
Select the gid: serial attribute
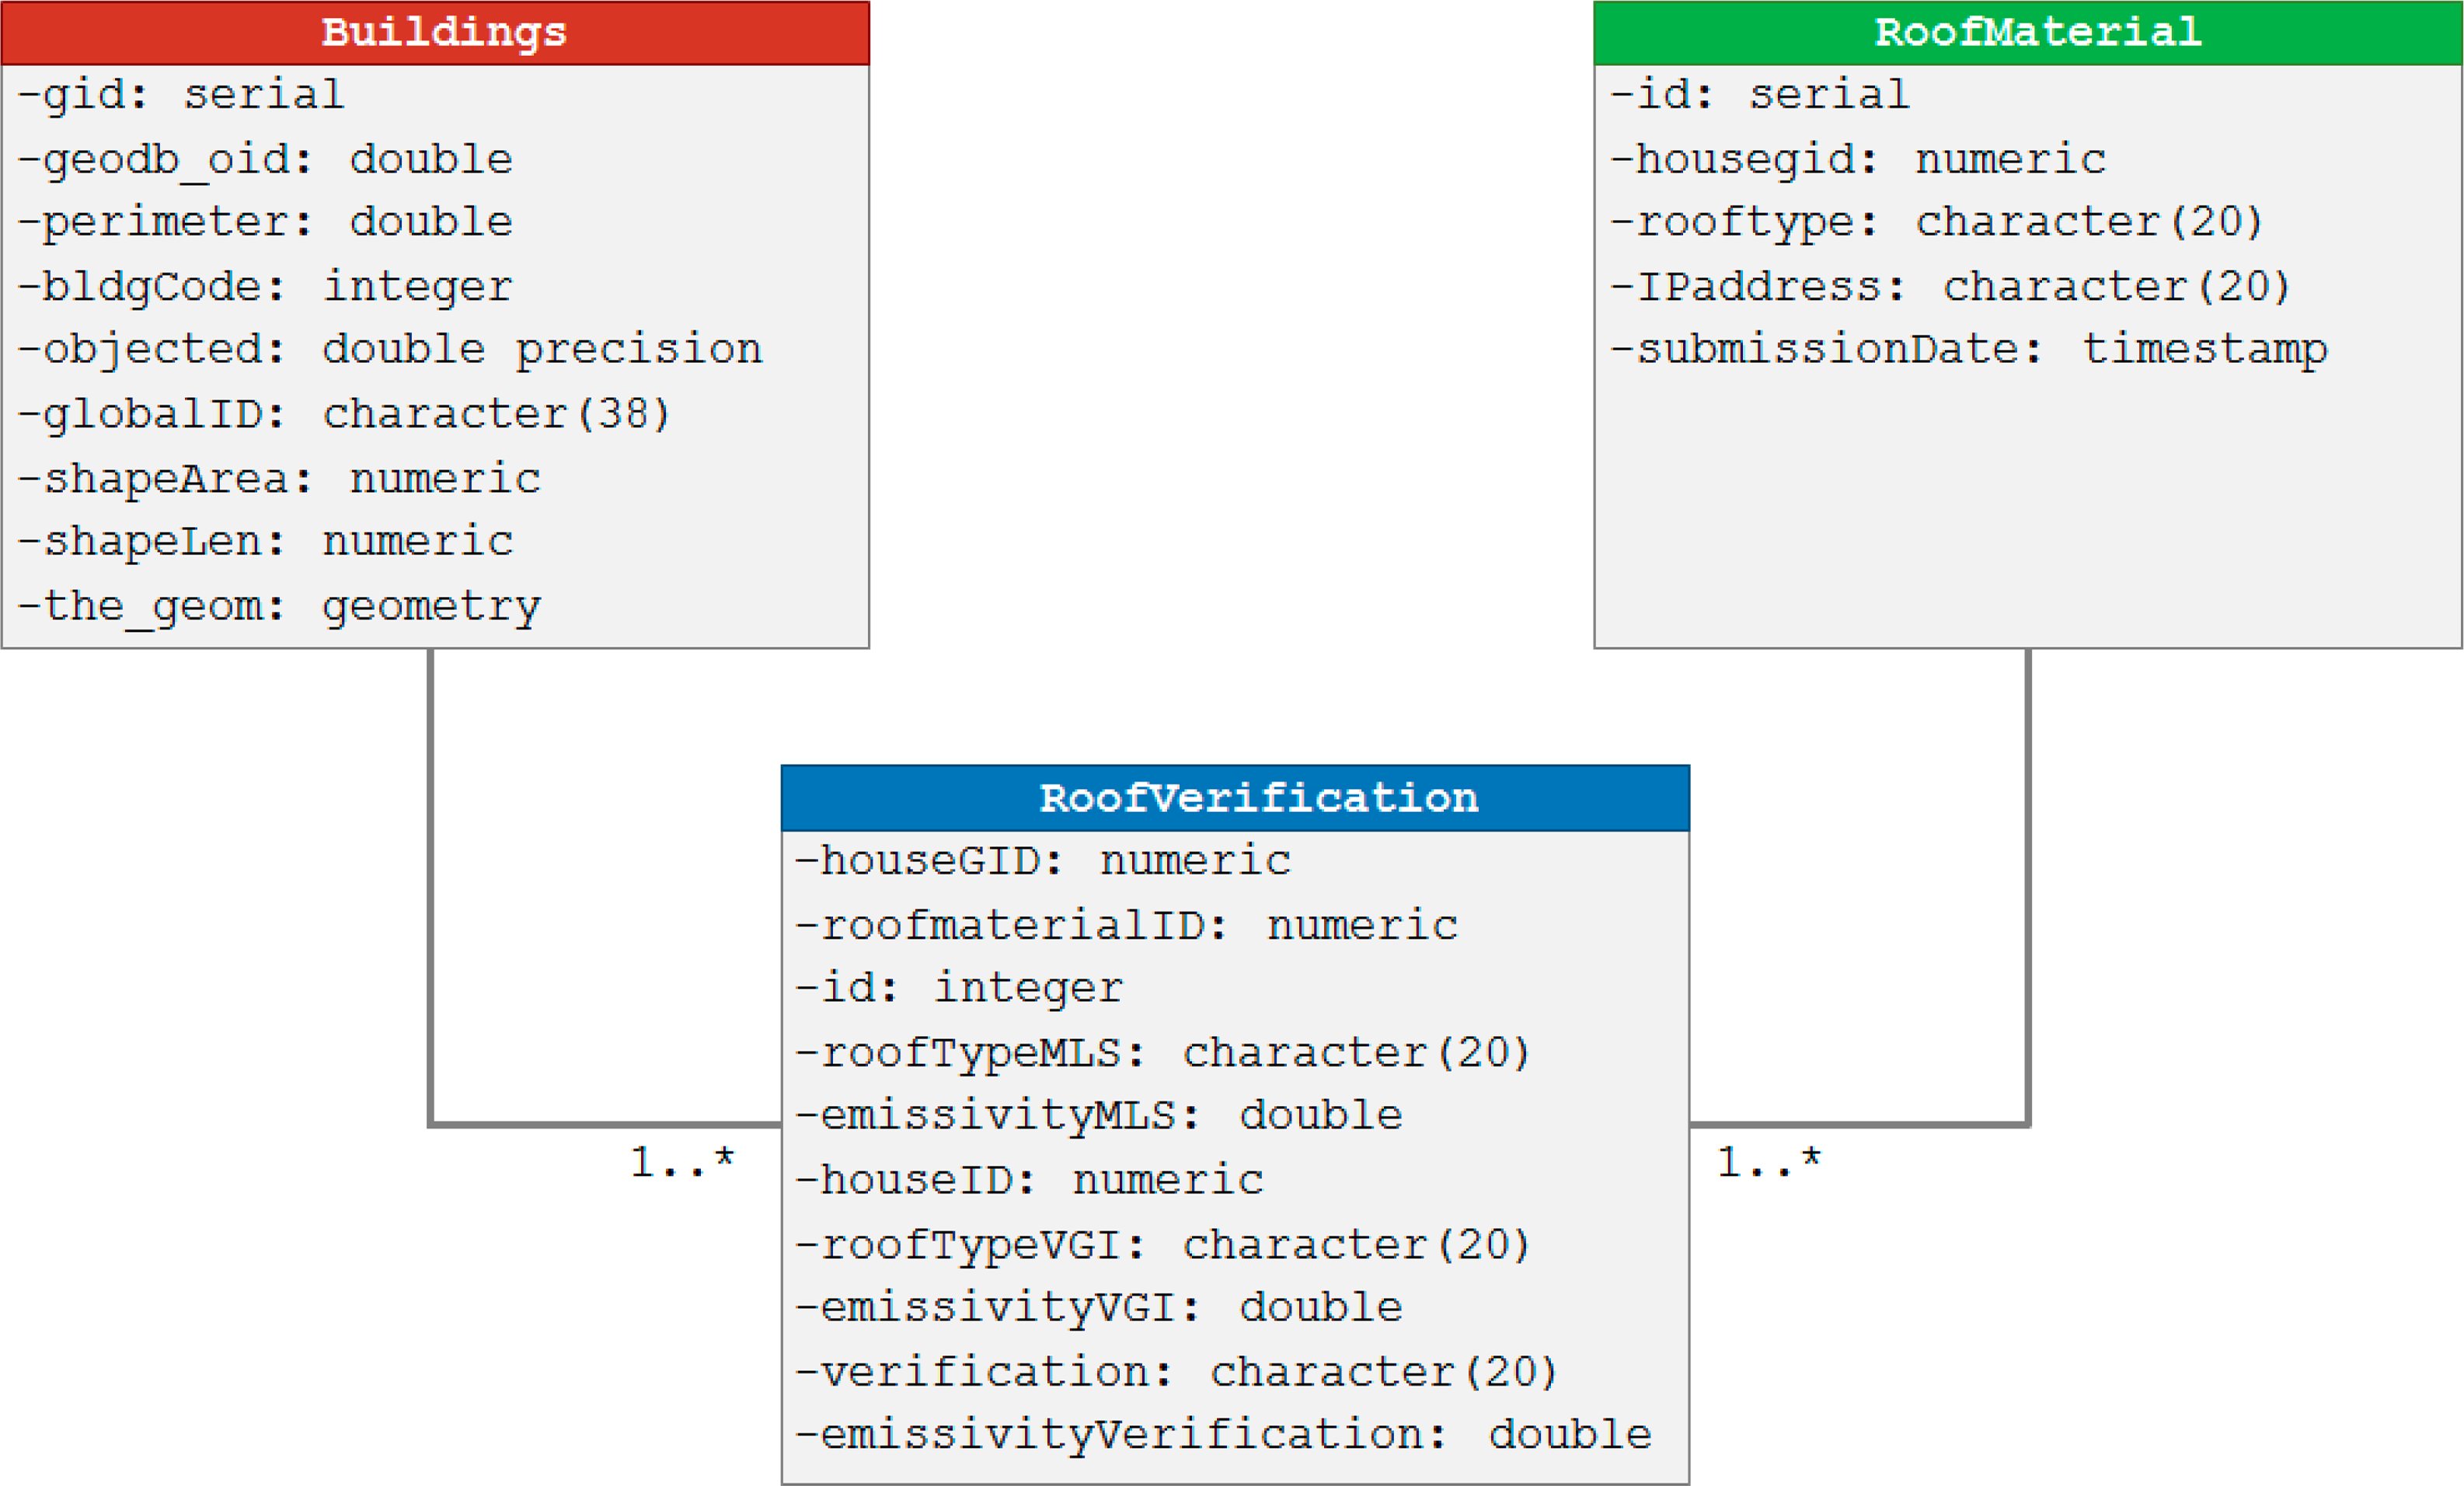coord(181,95)
